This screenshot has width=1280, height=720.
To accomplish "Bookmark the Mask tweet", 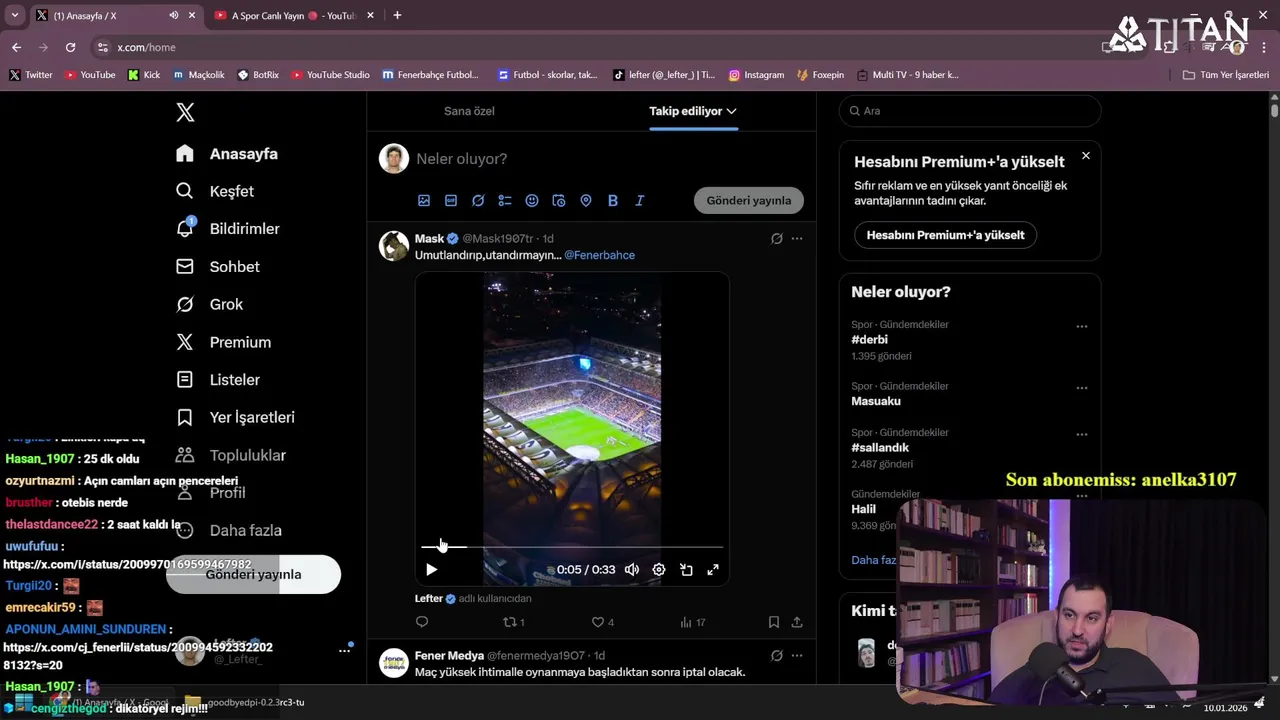I will click(x=774, y=622).
